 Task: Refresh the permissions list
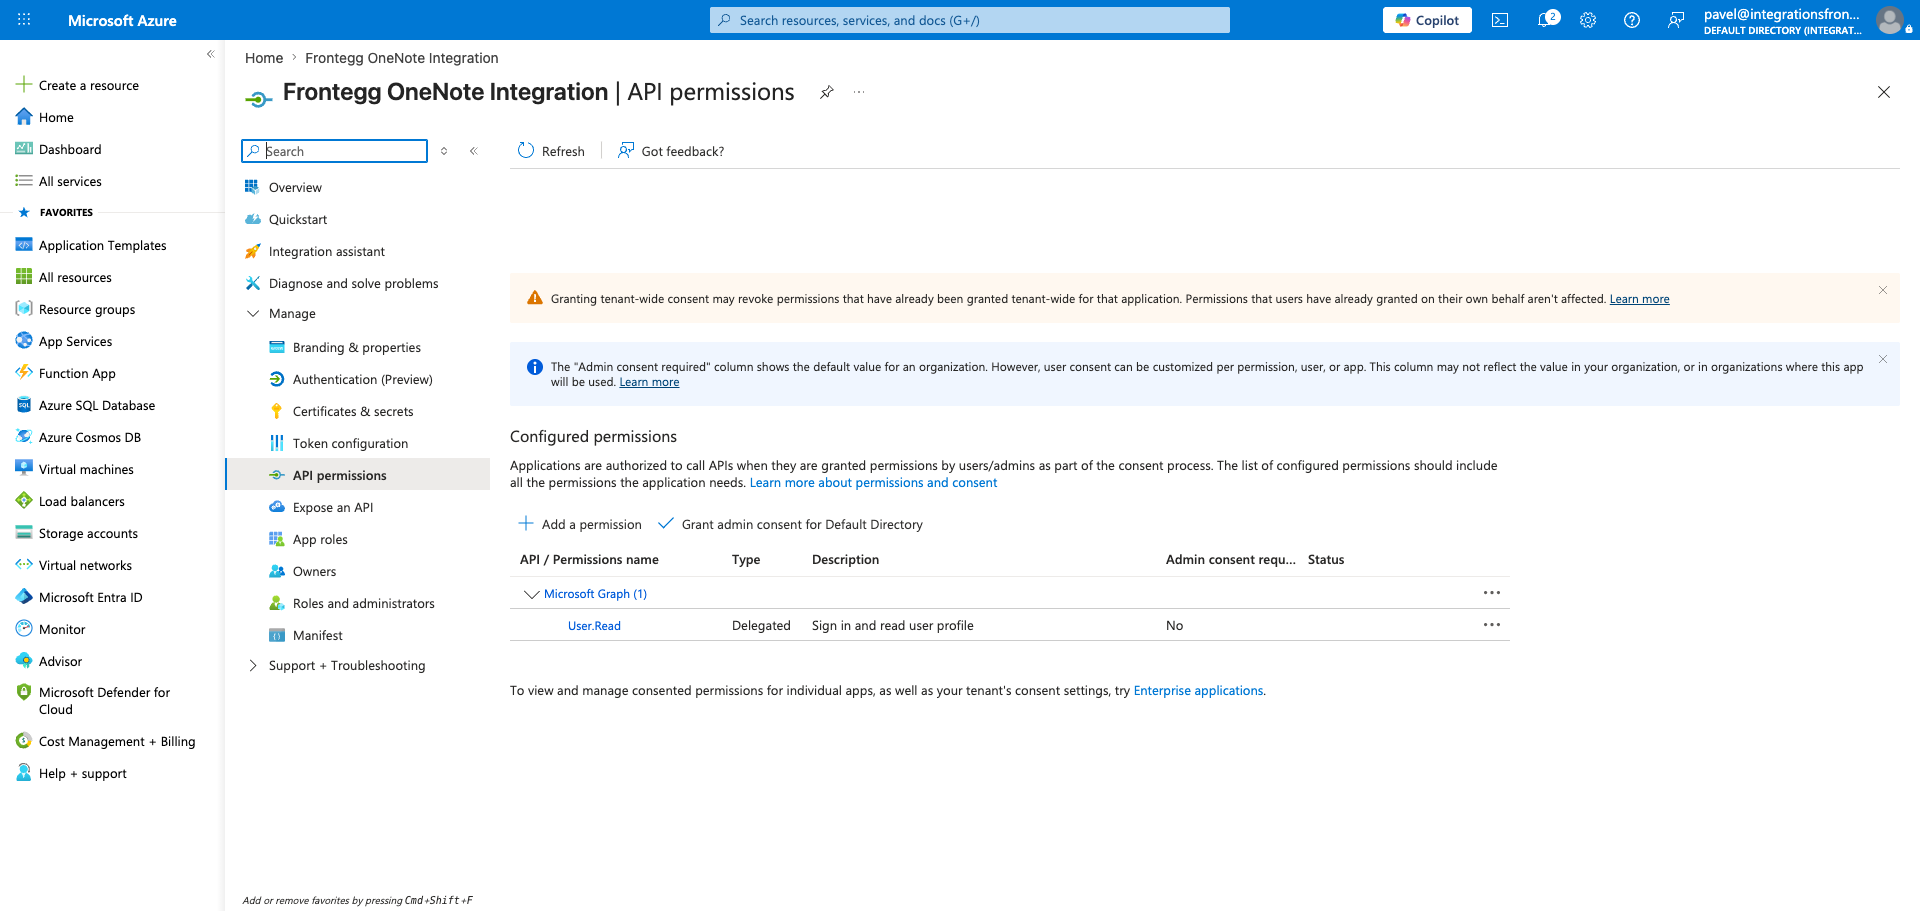coord(551,151)
